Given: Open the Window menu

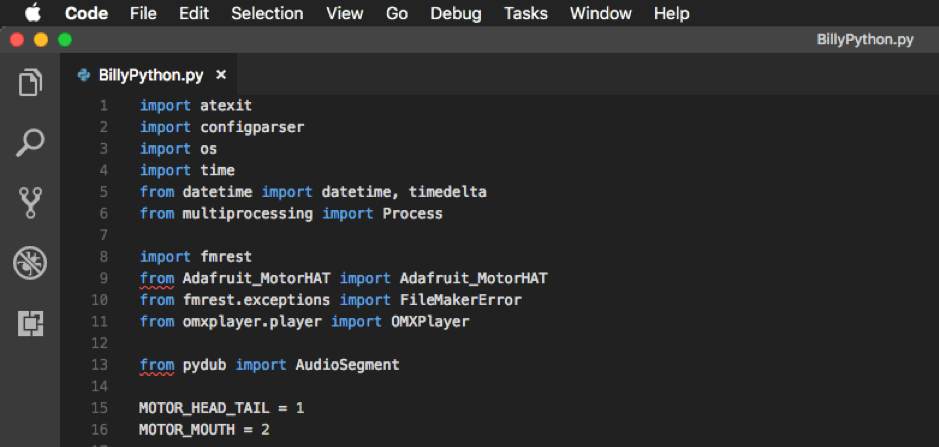Looking at the screenshot, I should click(x=601, y=13).
